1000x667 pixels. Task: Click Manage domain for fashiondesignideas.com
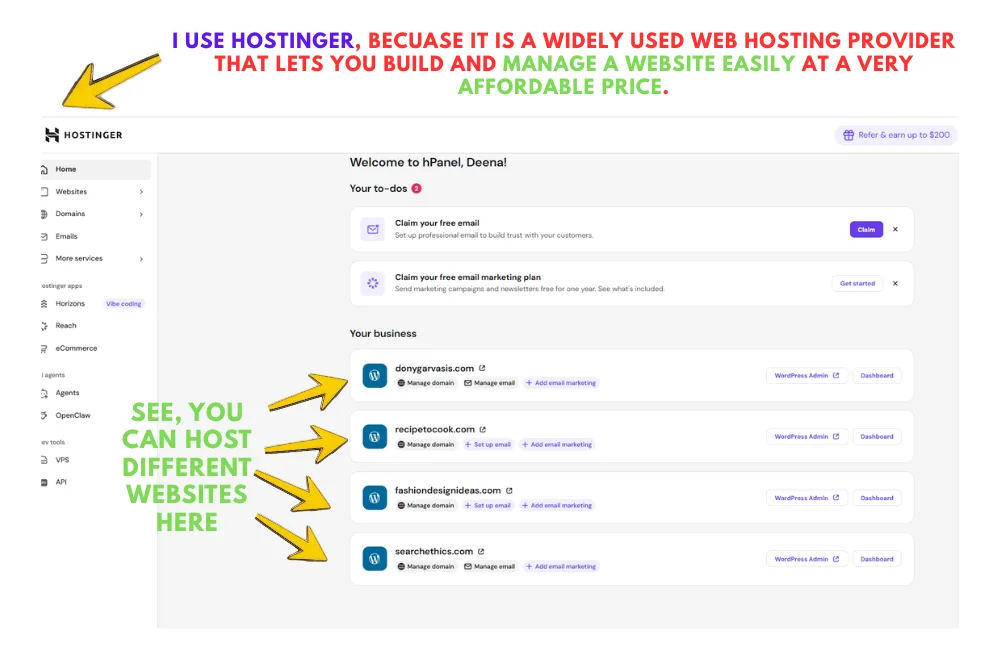click(x=426, y=506)
